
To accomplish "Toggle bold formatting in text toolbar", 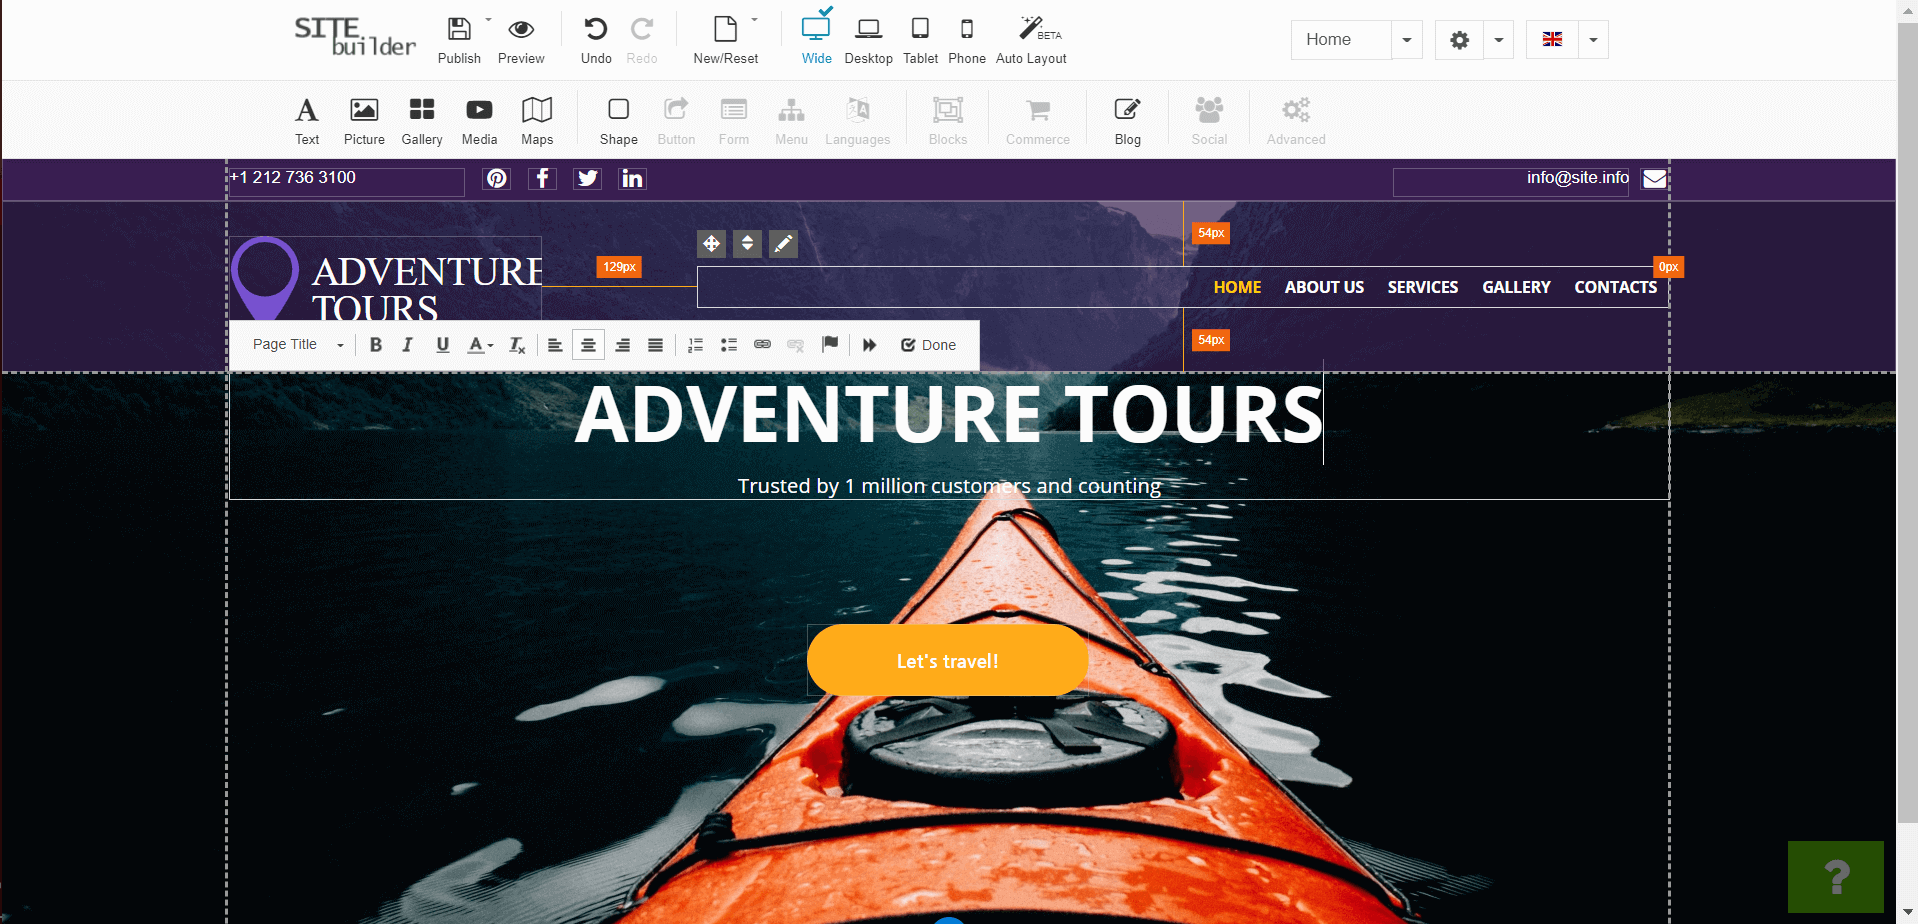I will (375, 344).
